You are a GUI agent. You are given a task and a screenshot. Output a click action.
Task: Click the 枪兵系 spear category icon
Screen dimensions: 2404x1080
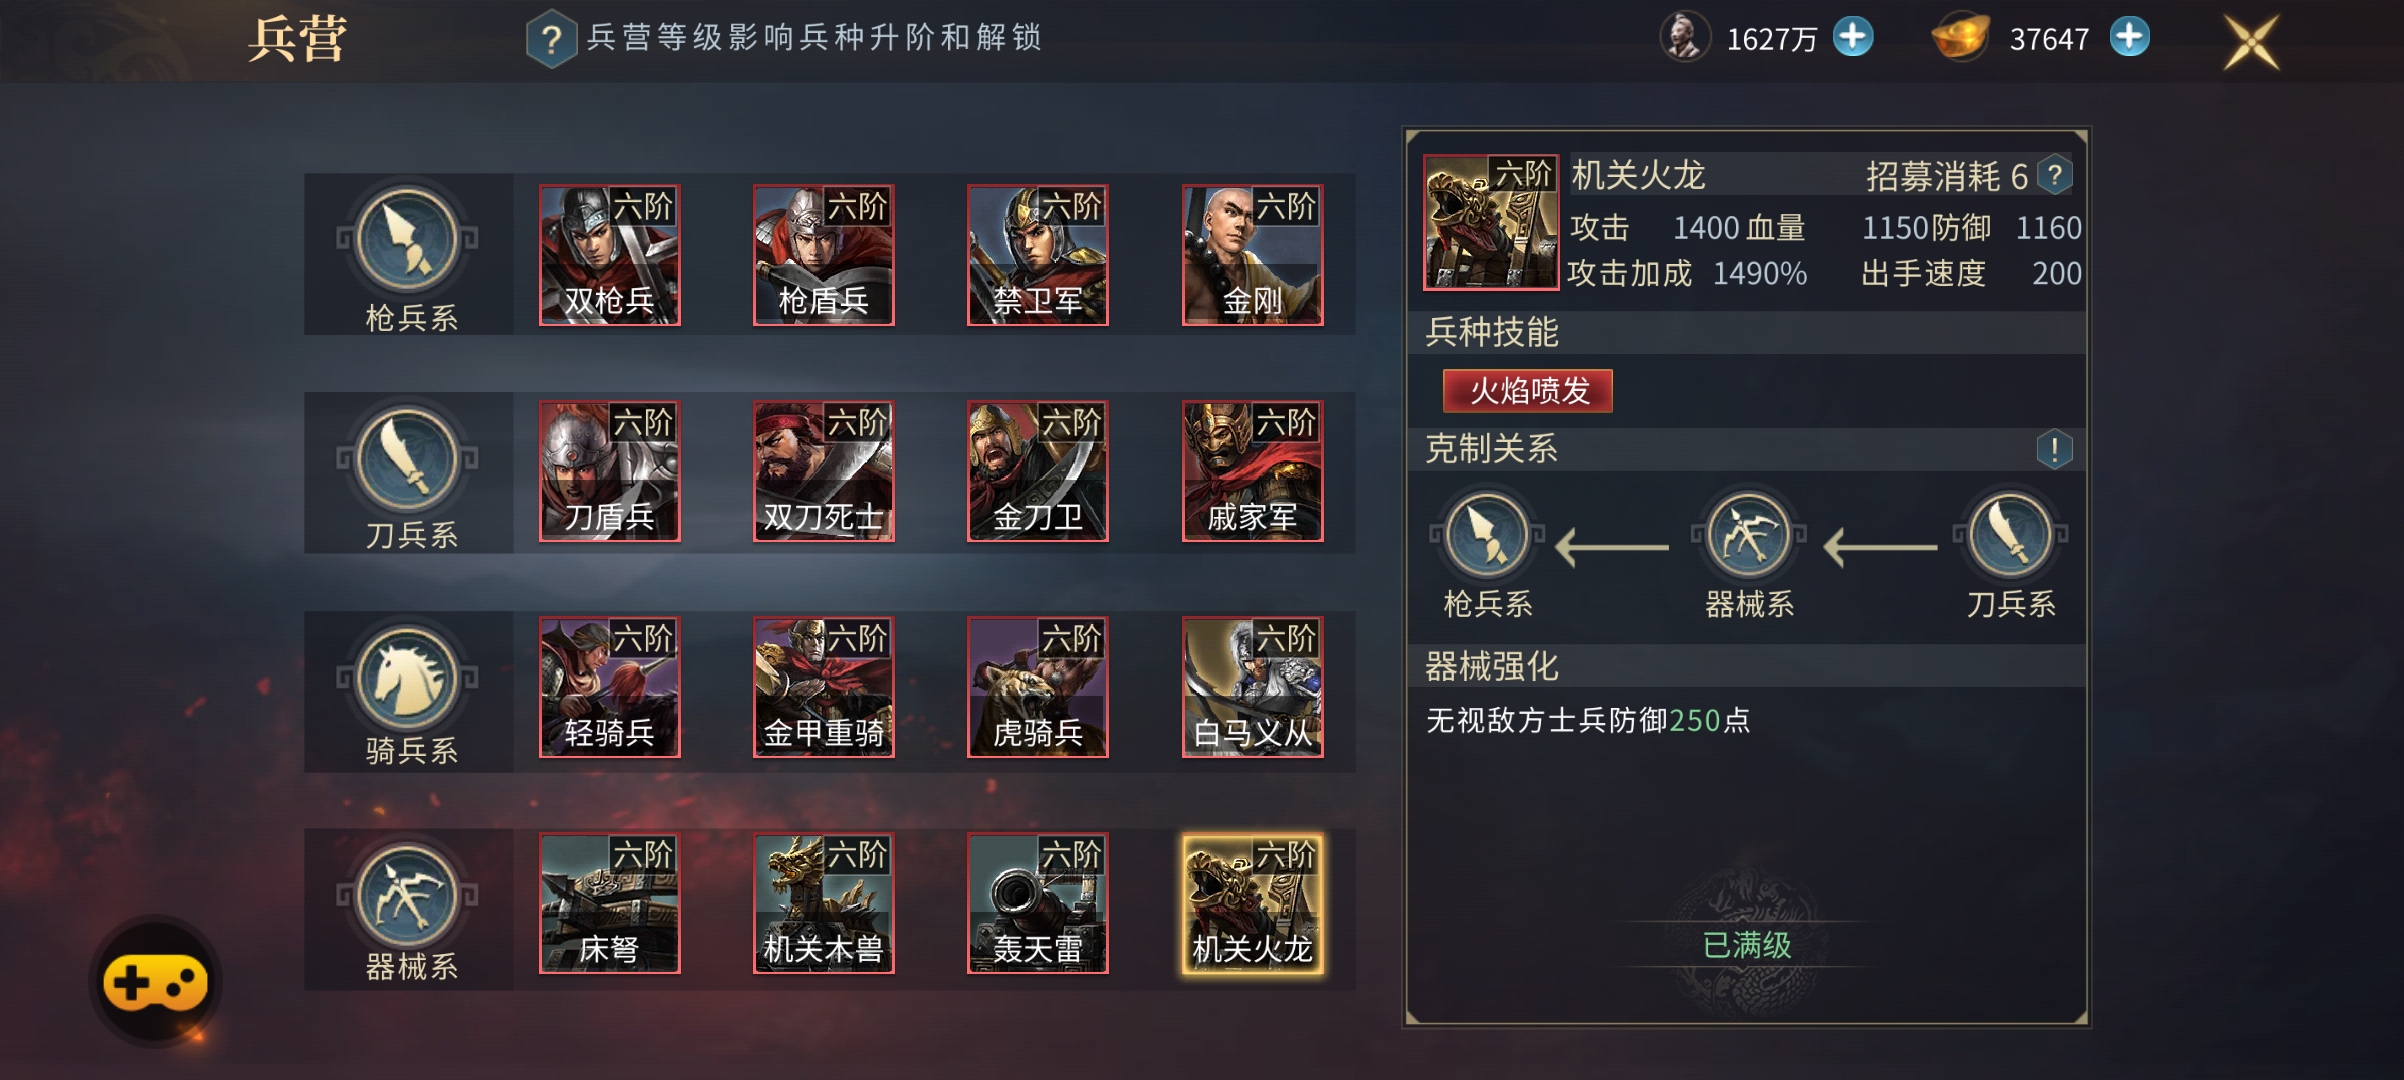point(407,240)
